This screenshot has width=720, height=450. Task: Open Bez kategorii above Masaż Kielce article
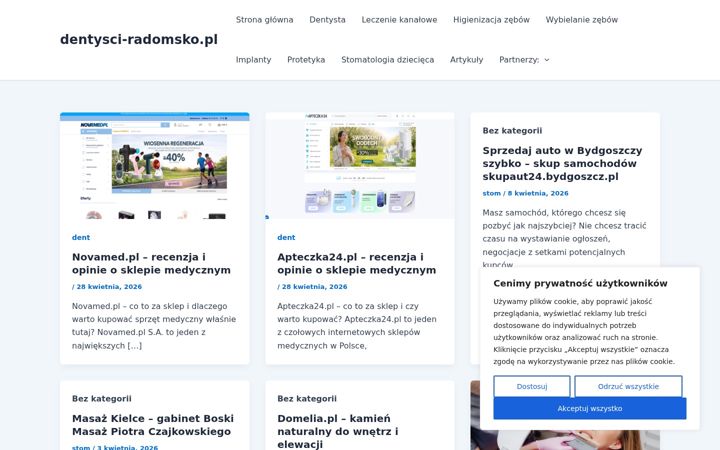coord(101,399)
